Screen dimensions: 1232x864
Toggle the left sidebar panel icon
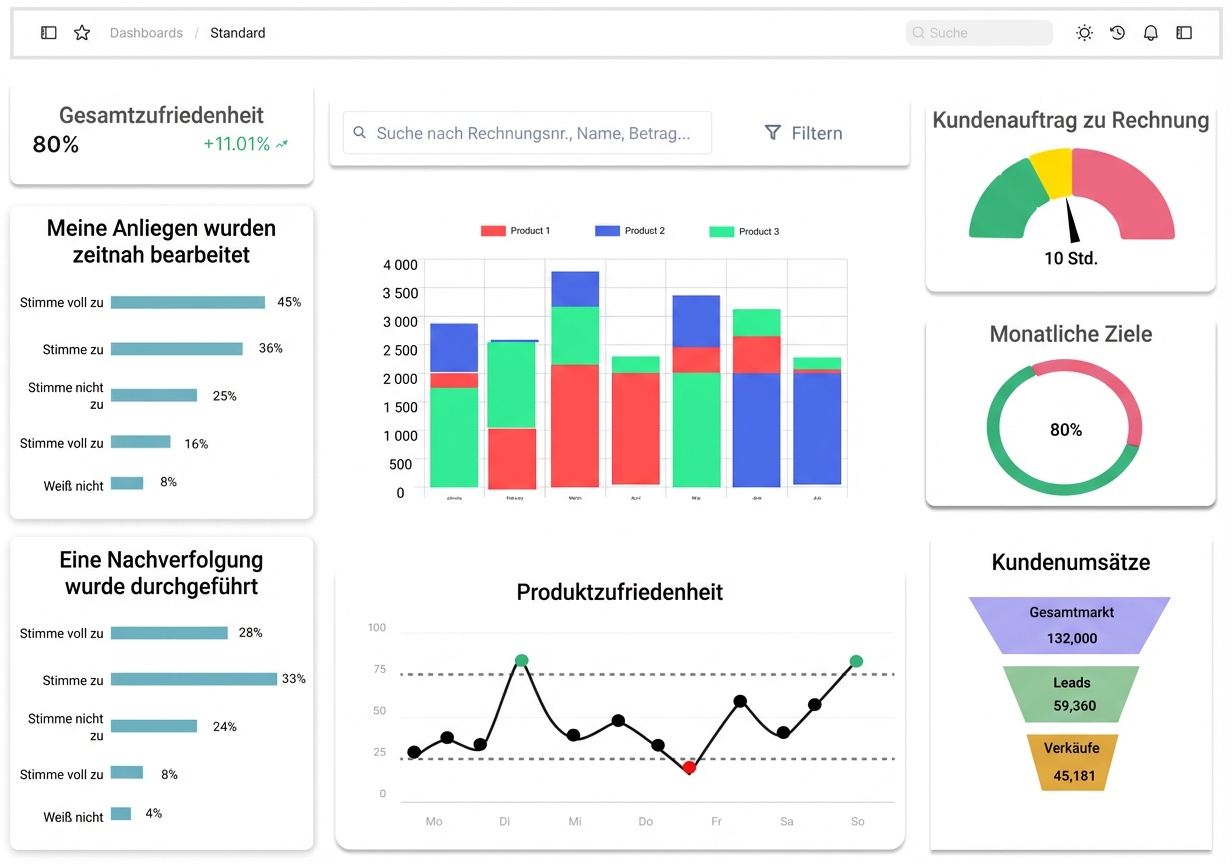[x=49, y=33]
